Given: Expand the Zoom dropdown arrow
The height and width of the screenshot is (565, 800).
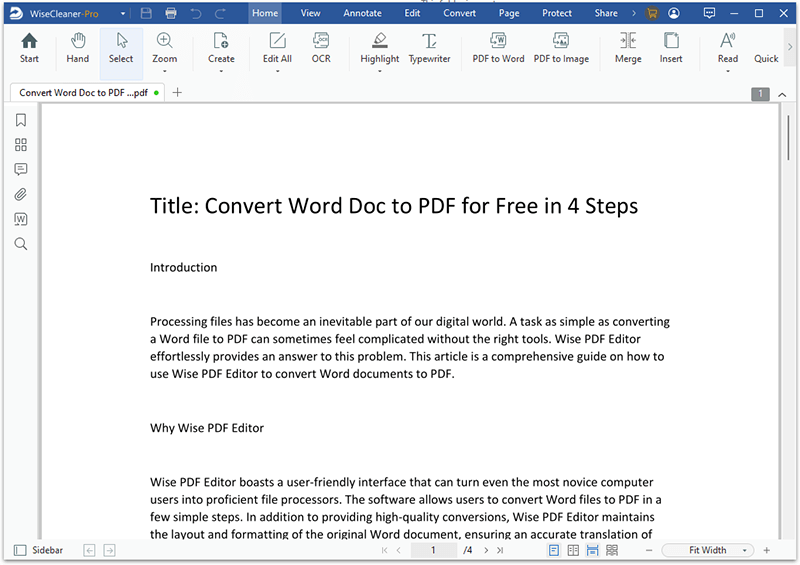Looking at the screenshot, I should coord(164,71).
